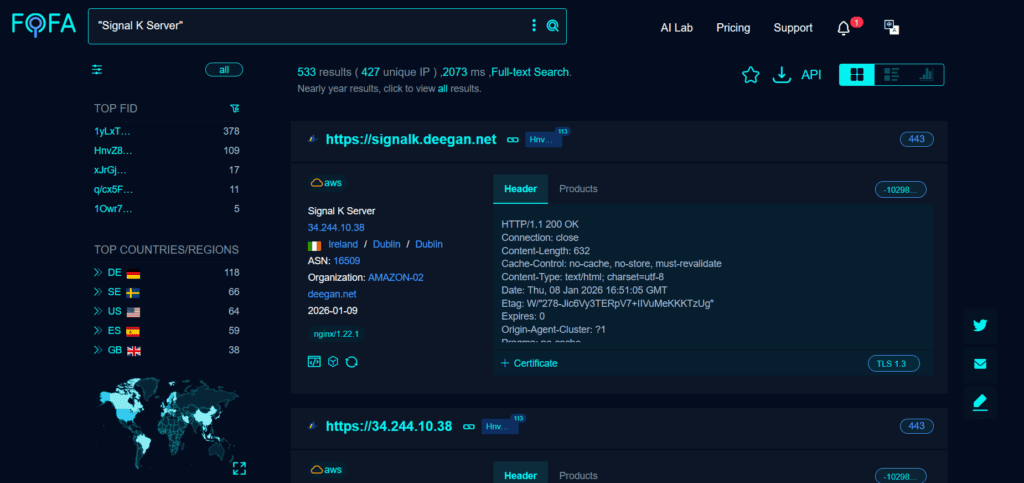The width and height of the screenshot is (1024, 483).
Task: Expand GB country row
Action: (98, 350)
